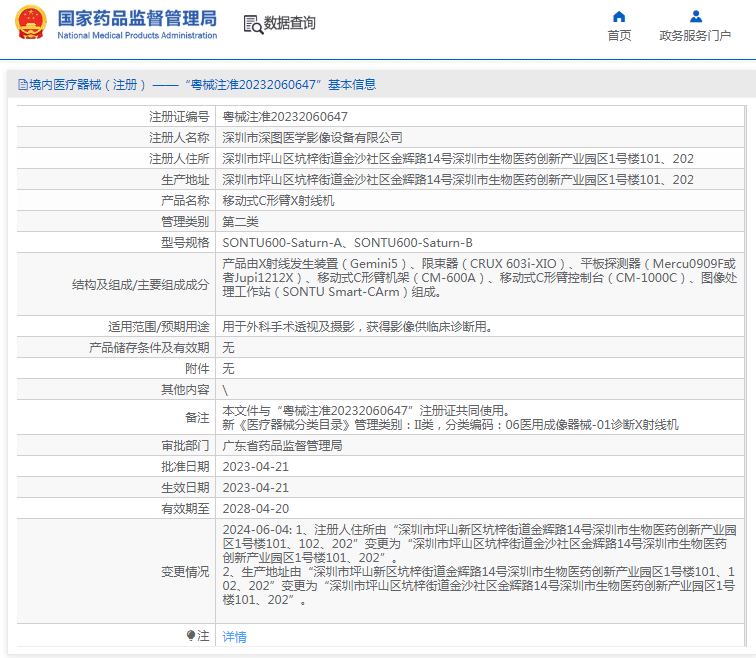This screenshot has width=756, height=658.
Task: Click expiry date 2028-04-20
Action: pos(256,509)
